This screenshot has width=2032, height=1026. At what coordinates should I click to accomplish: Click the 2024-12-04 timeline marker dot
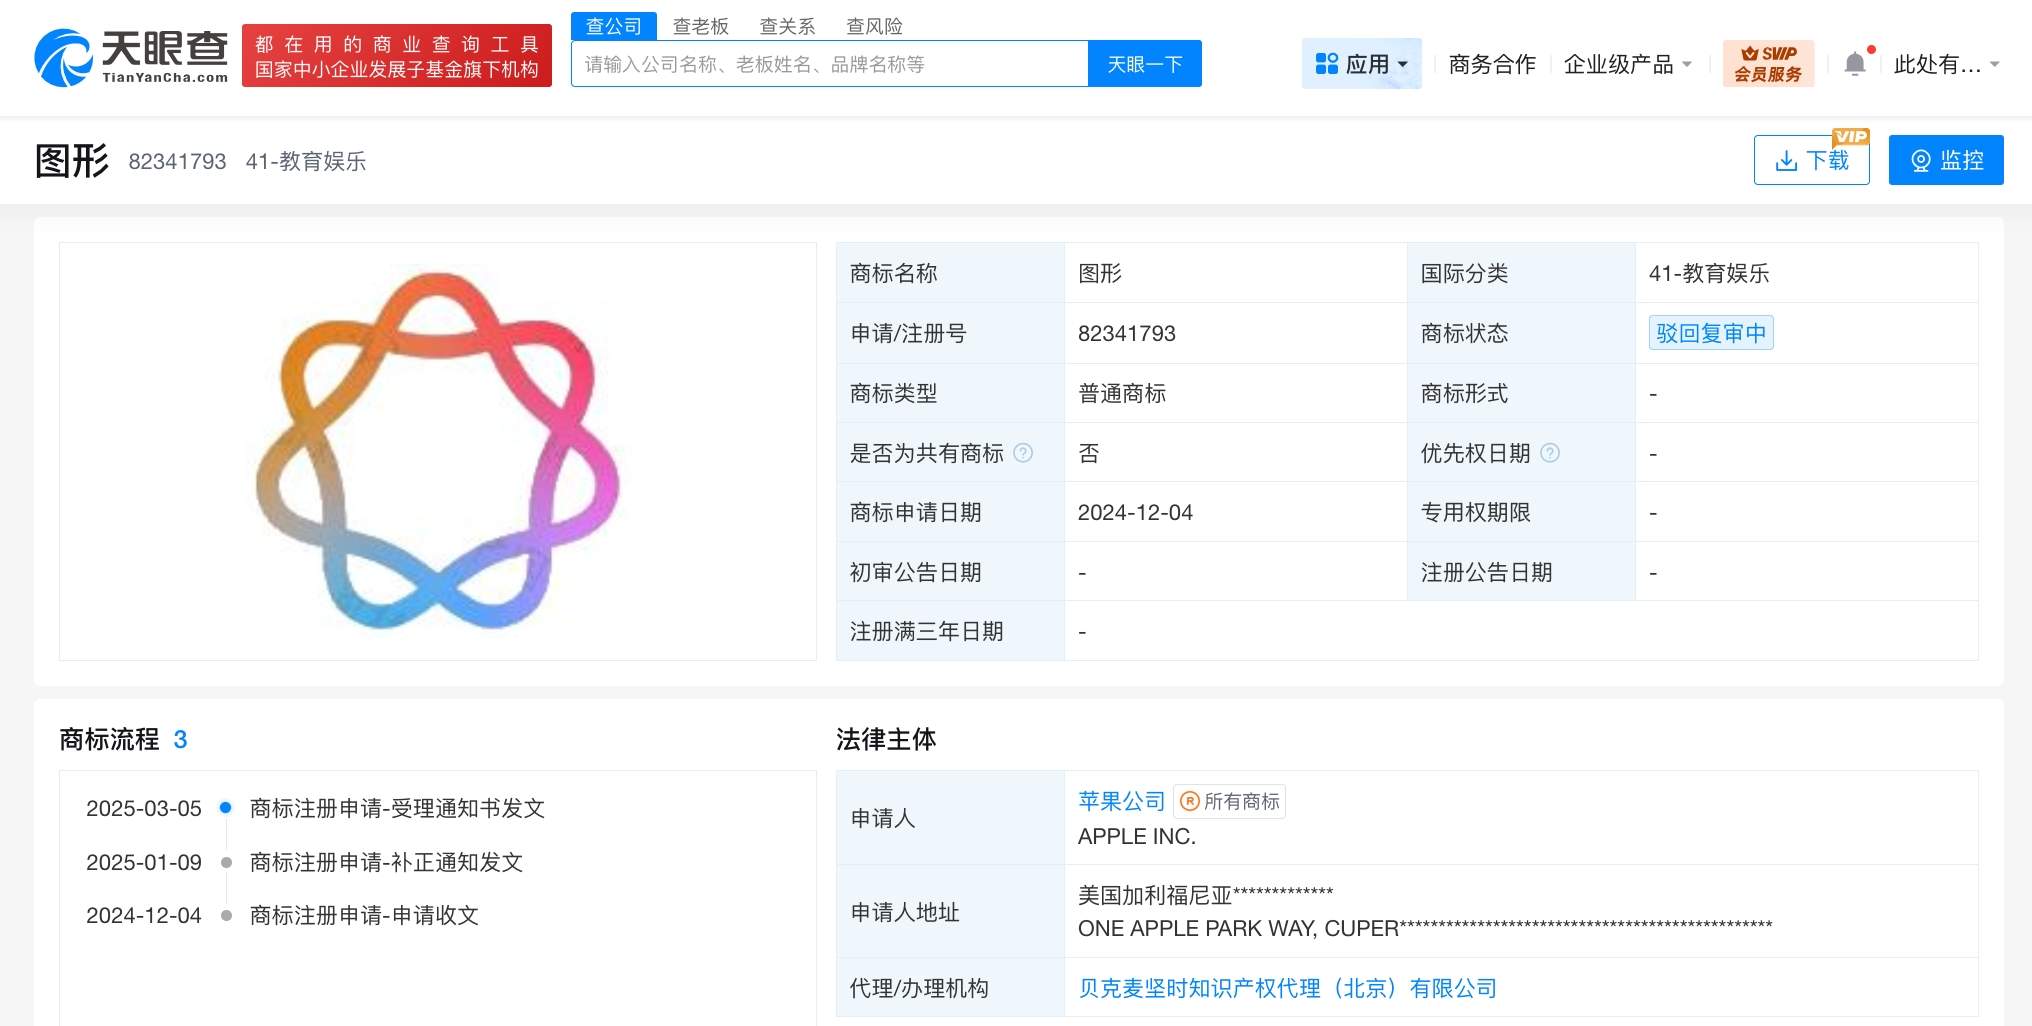tap(226, 915)
